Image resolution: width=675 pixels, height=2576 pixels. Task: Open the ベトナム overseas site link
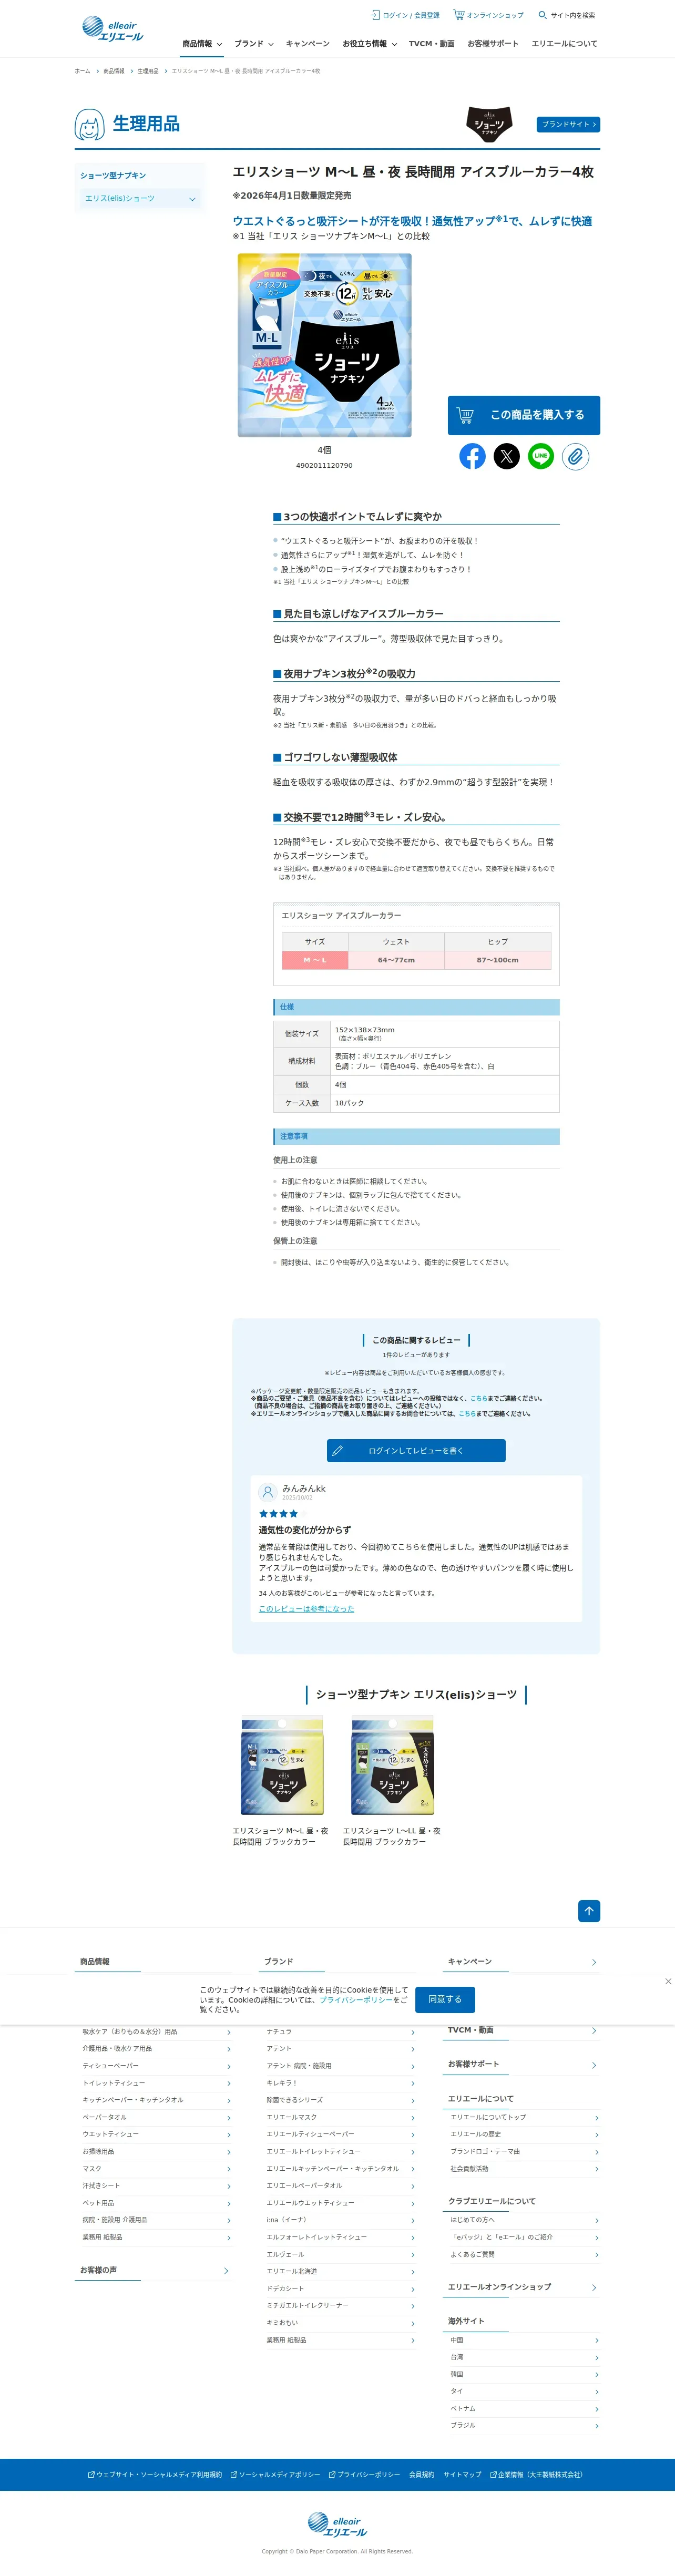(x=463, y=2408)
